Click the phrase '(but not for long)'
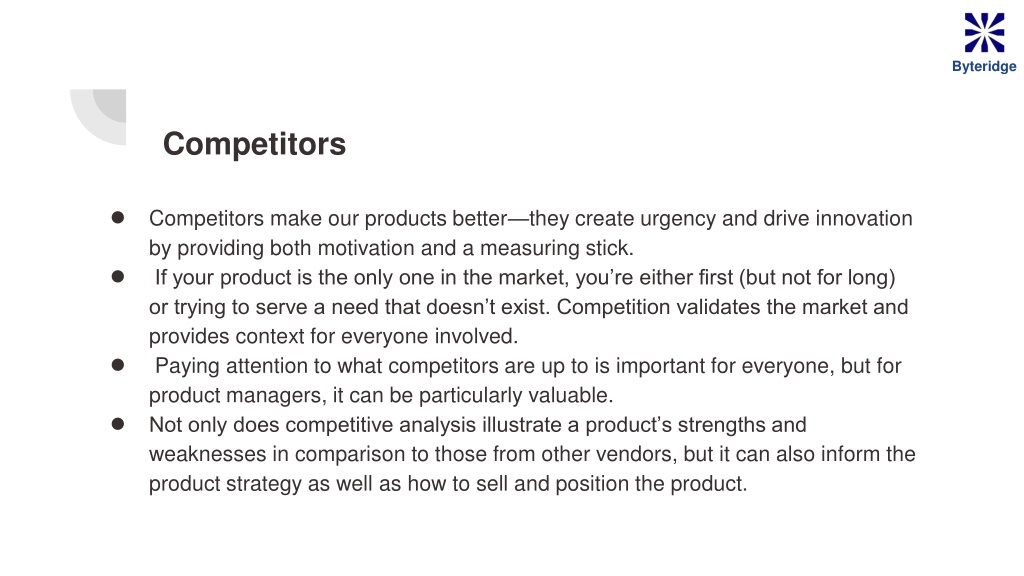The image size is (1024, 576). (817, 278)
